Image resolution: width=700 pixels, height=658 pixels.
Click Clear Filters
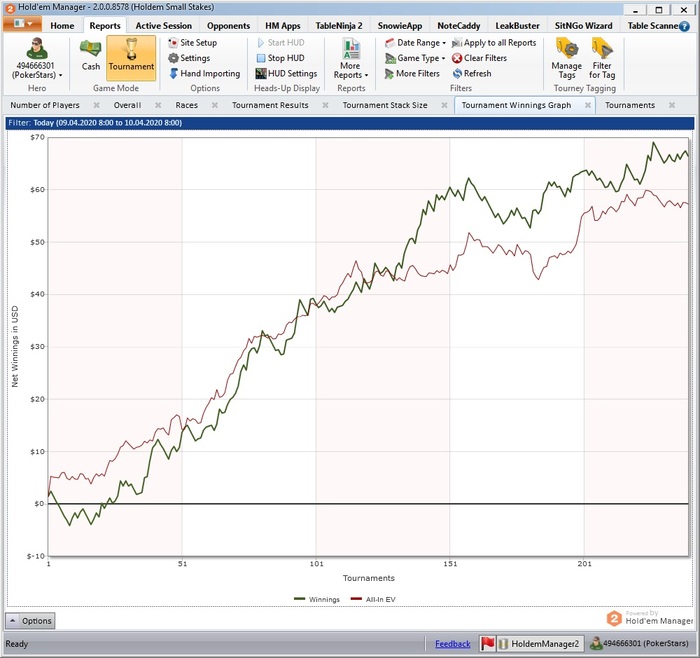point(479,58)
